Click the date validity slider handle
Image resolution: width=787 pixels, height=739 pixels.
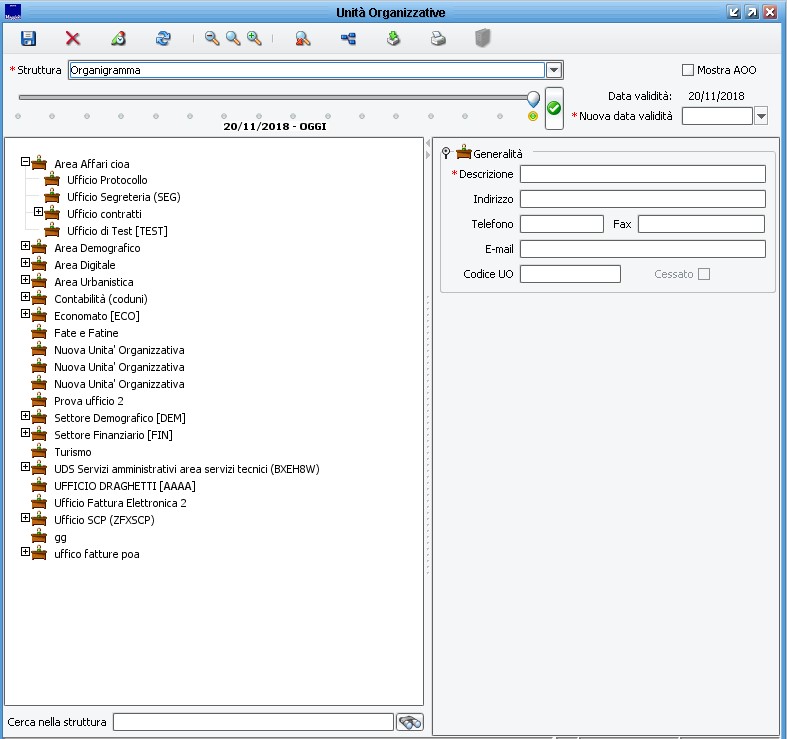tap(533, 98)
